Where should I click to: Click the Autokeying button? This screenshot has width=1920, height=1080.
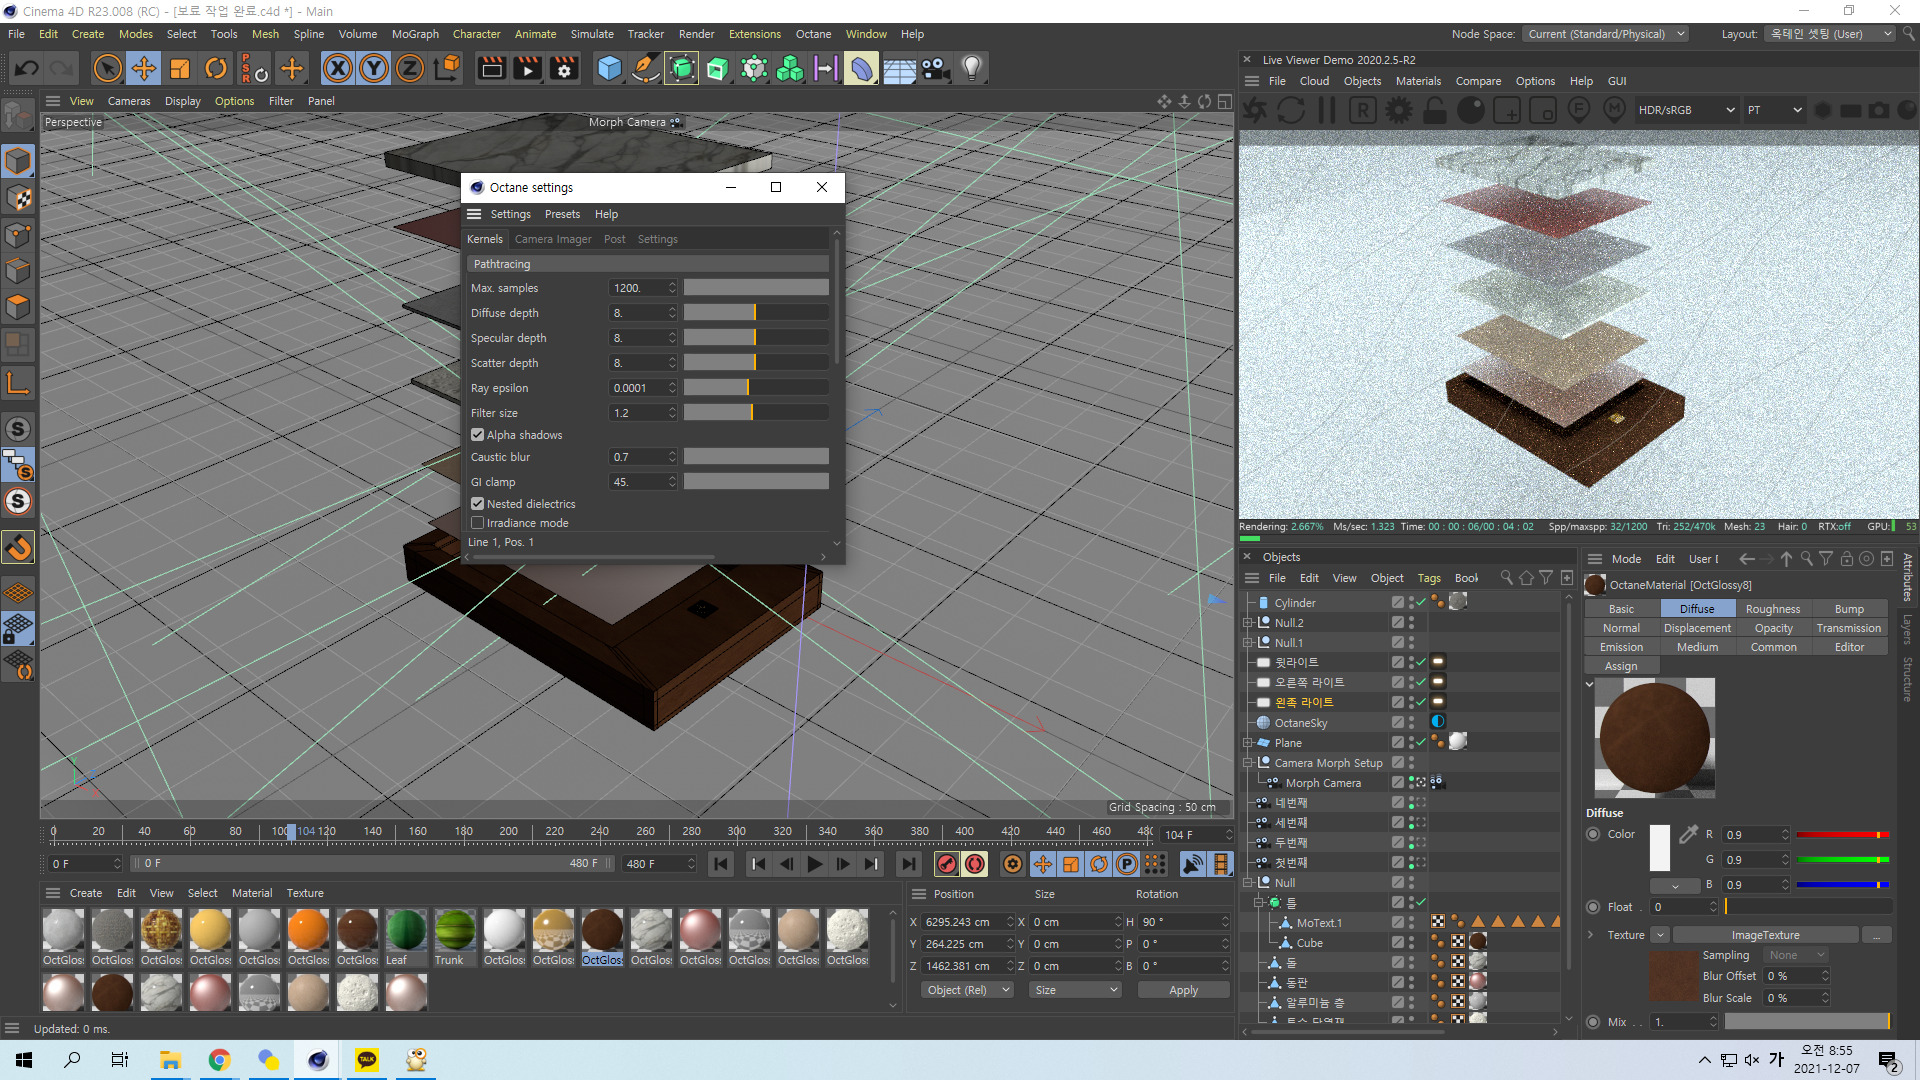[975, 864]
